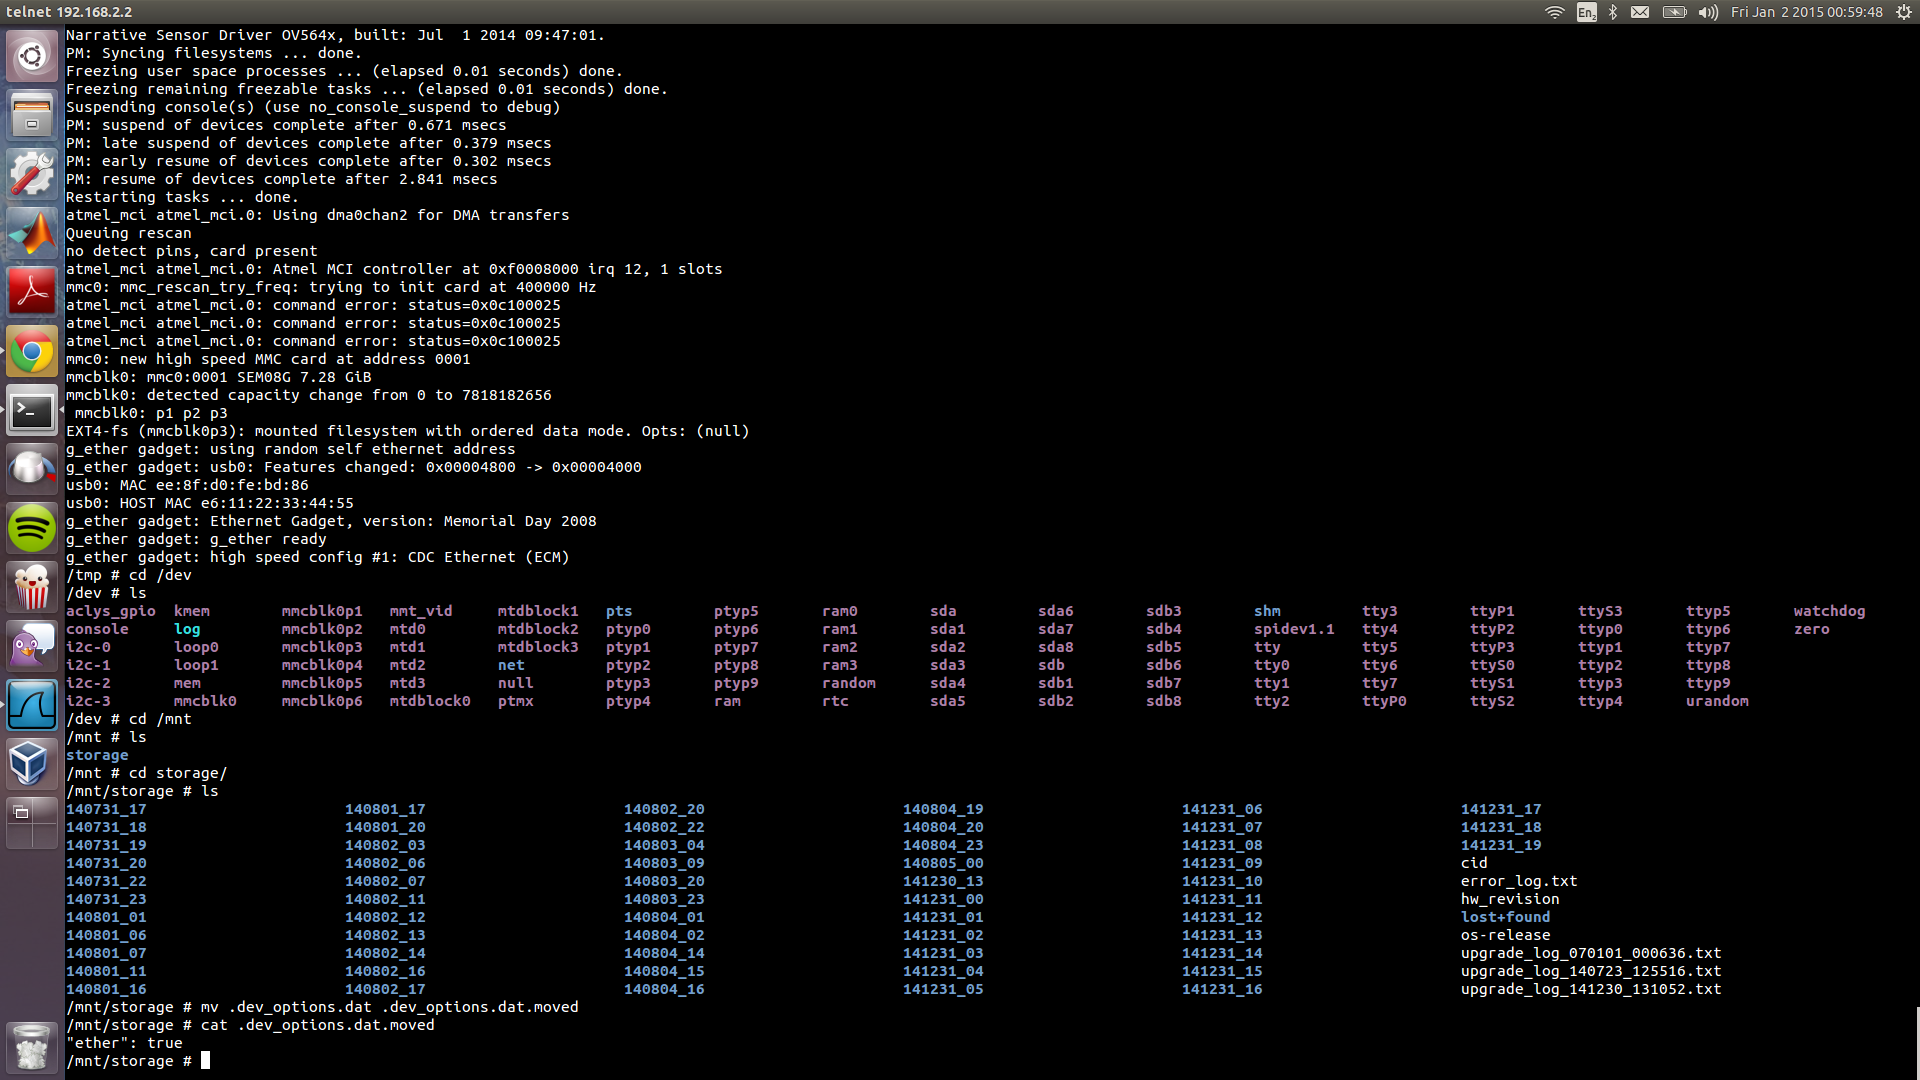Viewport: 1920px width, 1080px height.
Task: Launch MATLAB from the dock
Action: click(x=32, y=233)
